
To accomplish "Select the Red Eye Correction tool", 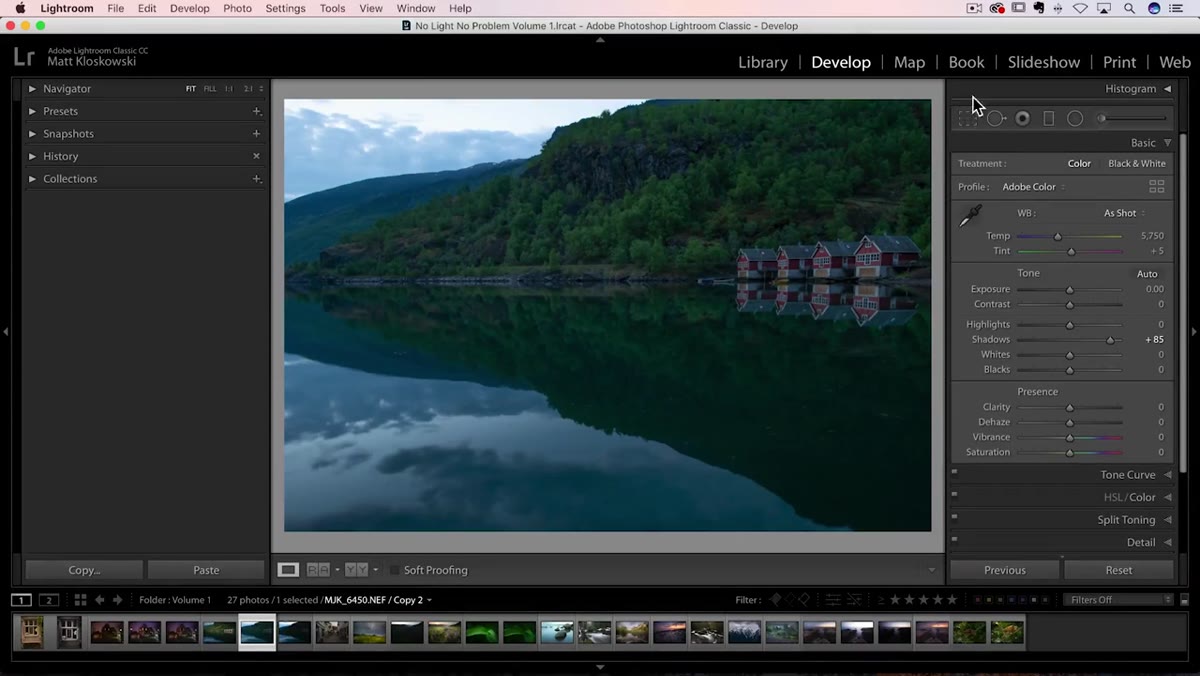I will (1023, 118).
